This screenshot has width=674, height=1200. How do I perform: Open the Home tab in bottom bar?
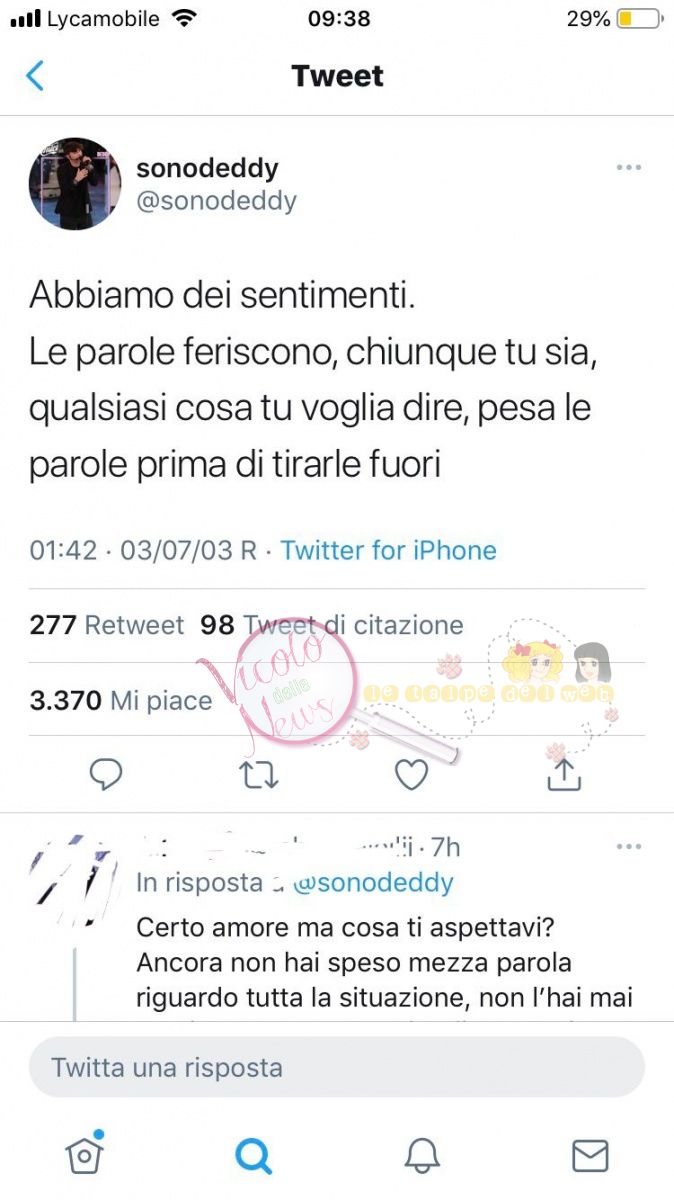tap(84, 1153)
